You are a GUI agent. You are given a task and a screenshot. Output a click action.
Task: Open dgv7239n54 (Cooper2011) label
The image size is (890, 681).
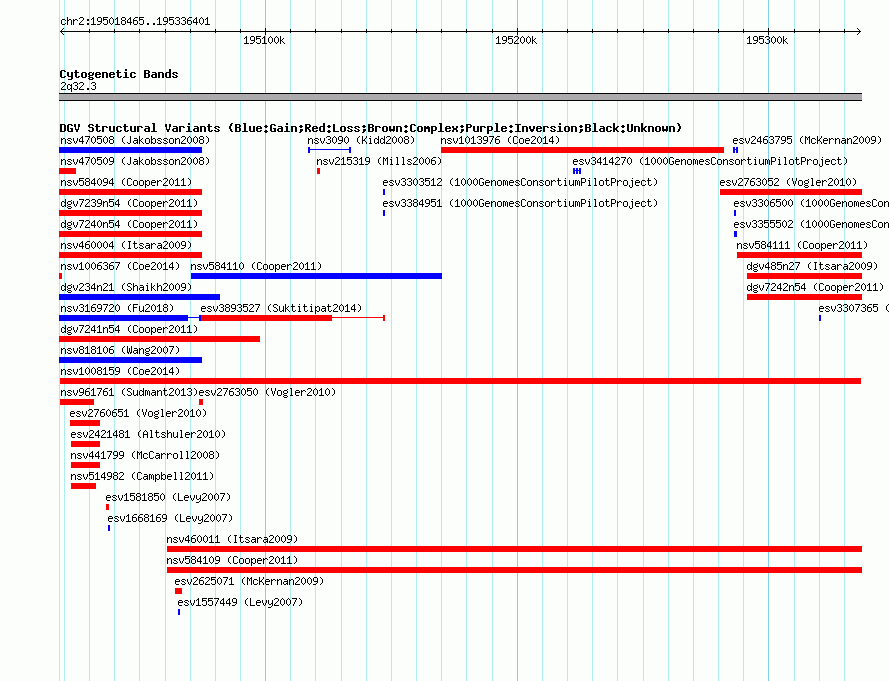click(x=129, y=203)
